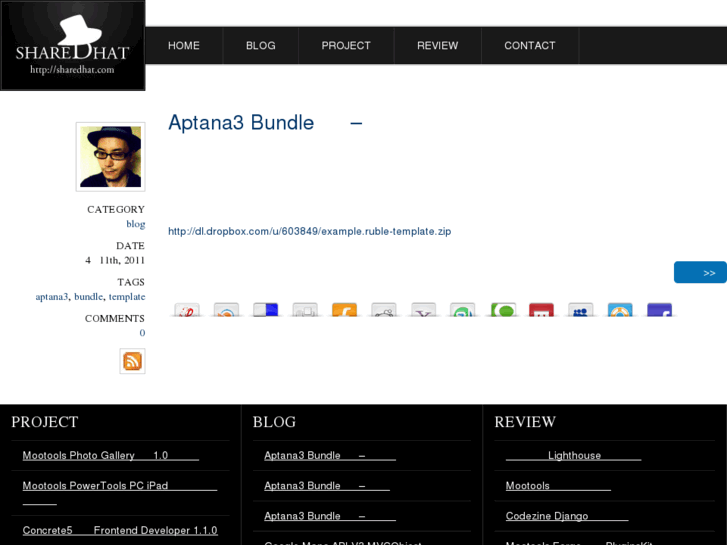Open the REVIEW navigation item

[437, 45]
